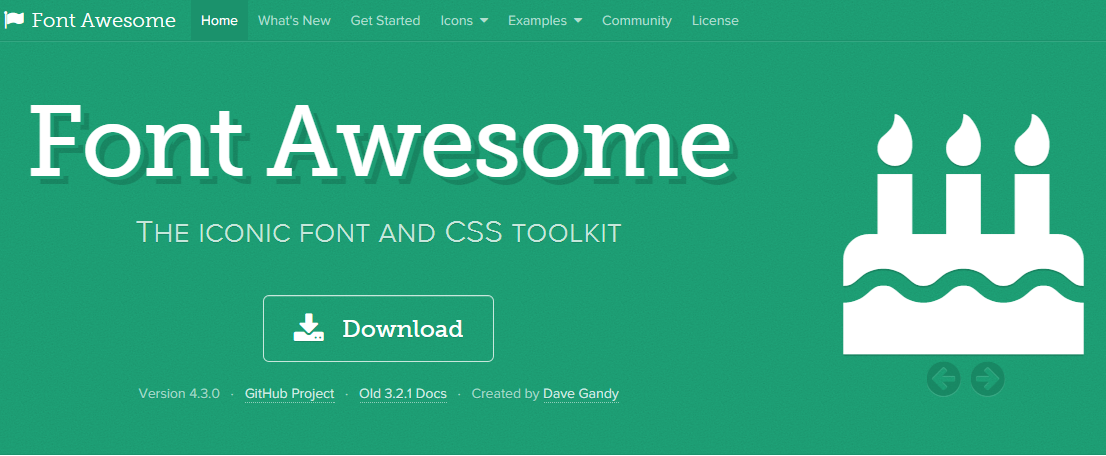Click the flag logo icon in navbar
Viewport: 1106px width, 456px height.
(14, 20)
